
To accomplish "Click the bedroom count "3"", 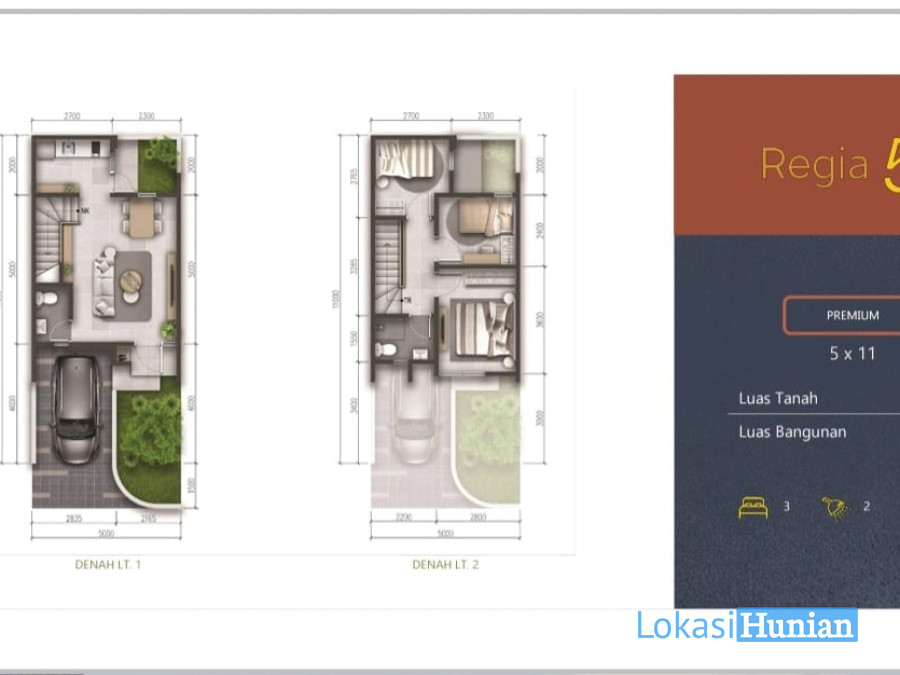I will 786,506.
